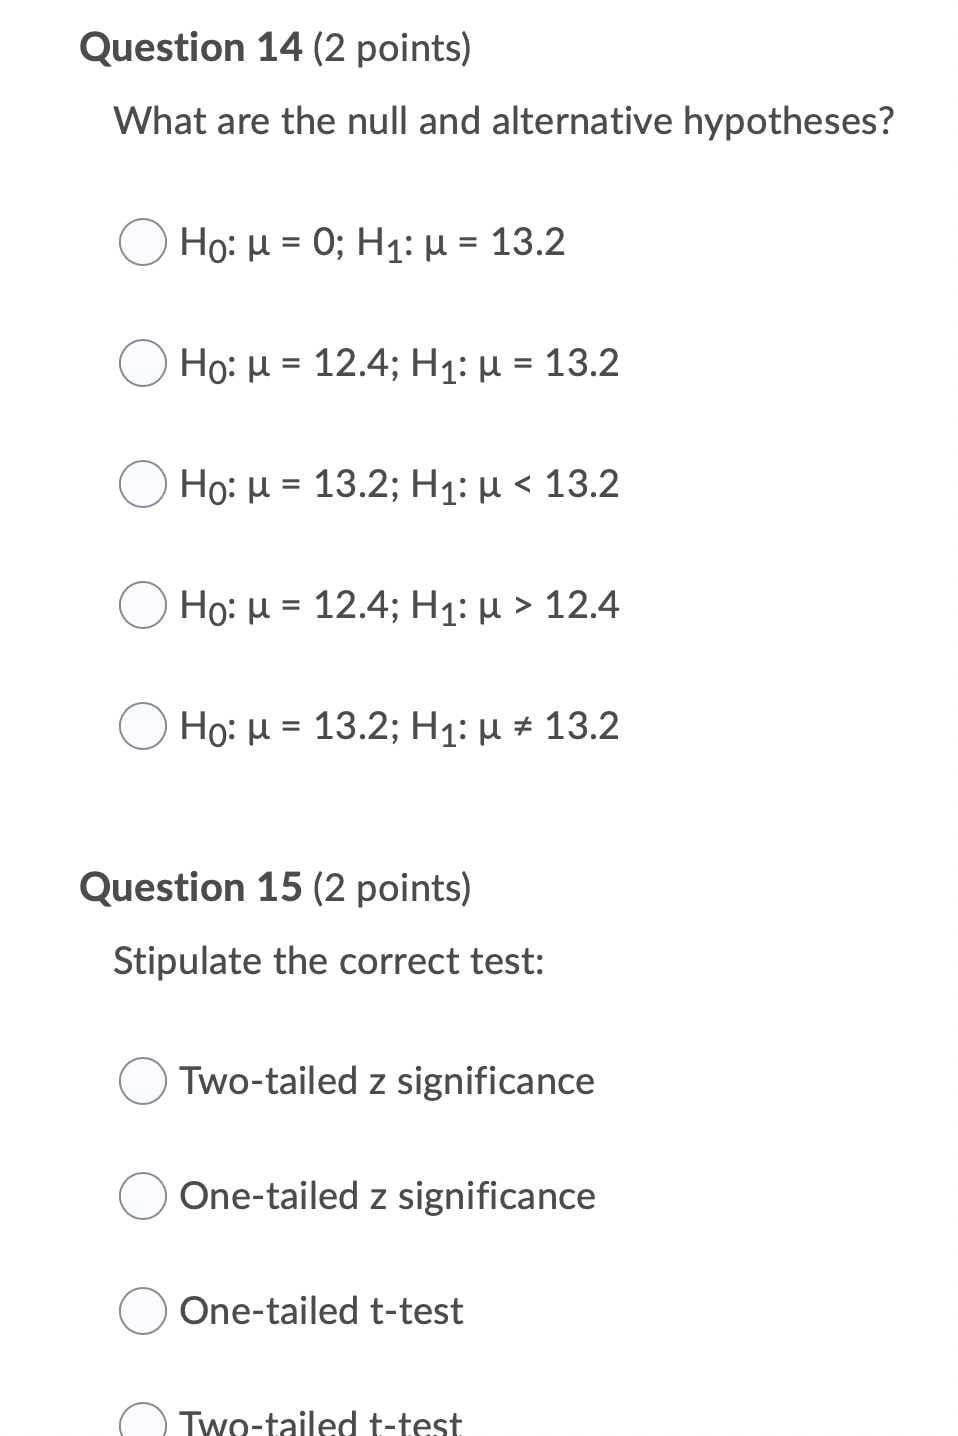The width and height of the screenshot is (958, 1436).
Task: Click the One-tailed t-test label text
Action: coord(320,1310)
